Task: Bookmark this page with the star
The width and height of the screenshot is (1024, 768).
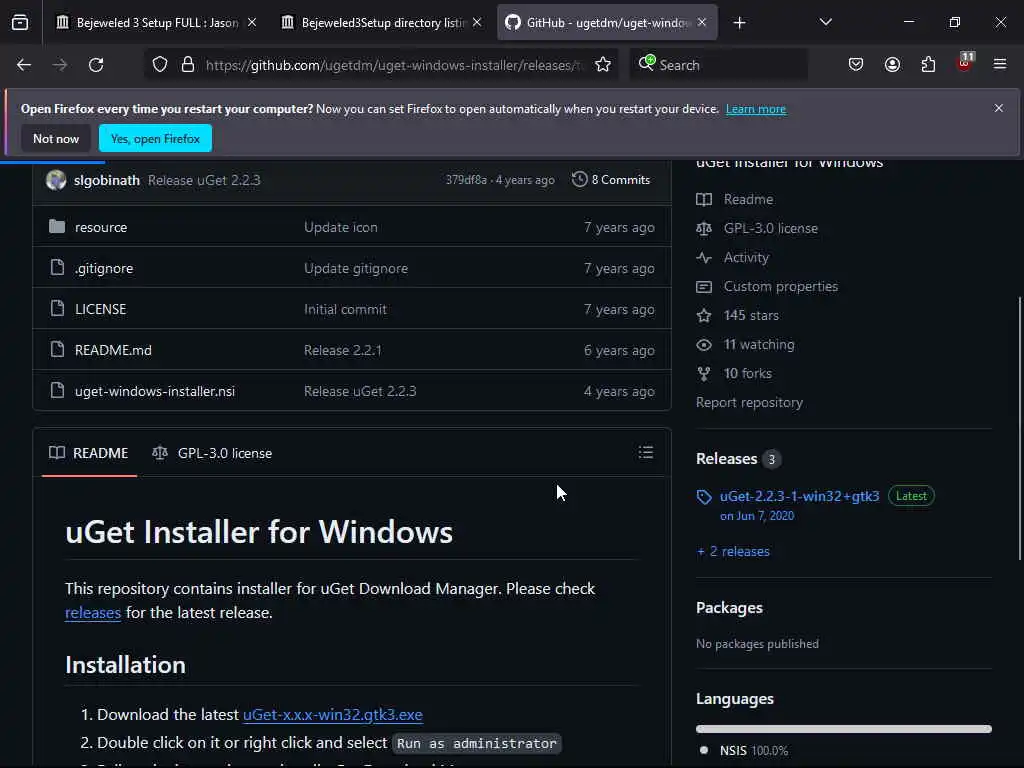Action: tap(603, 65)
